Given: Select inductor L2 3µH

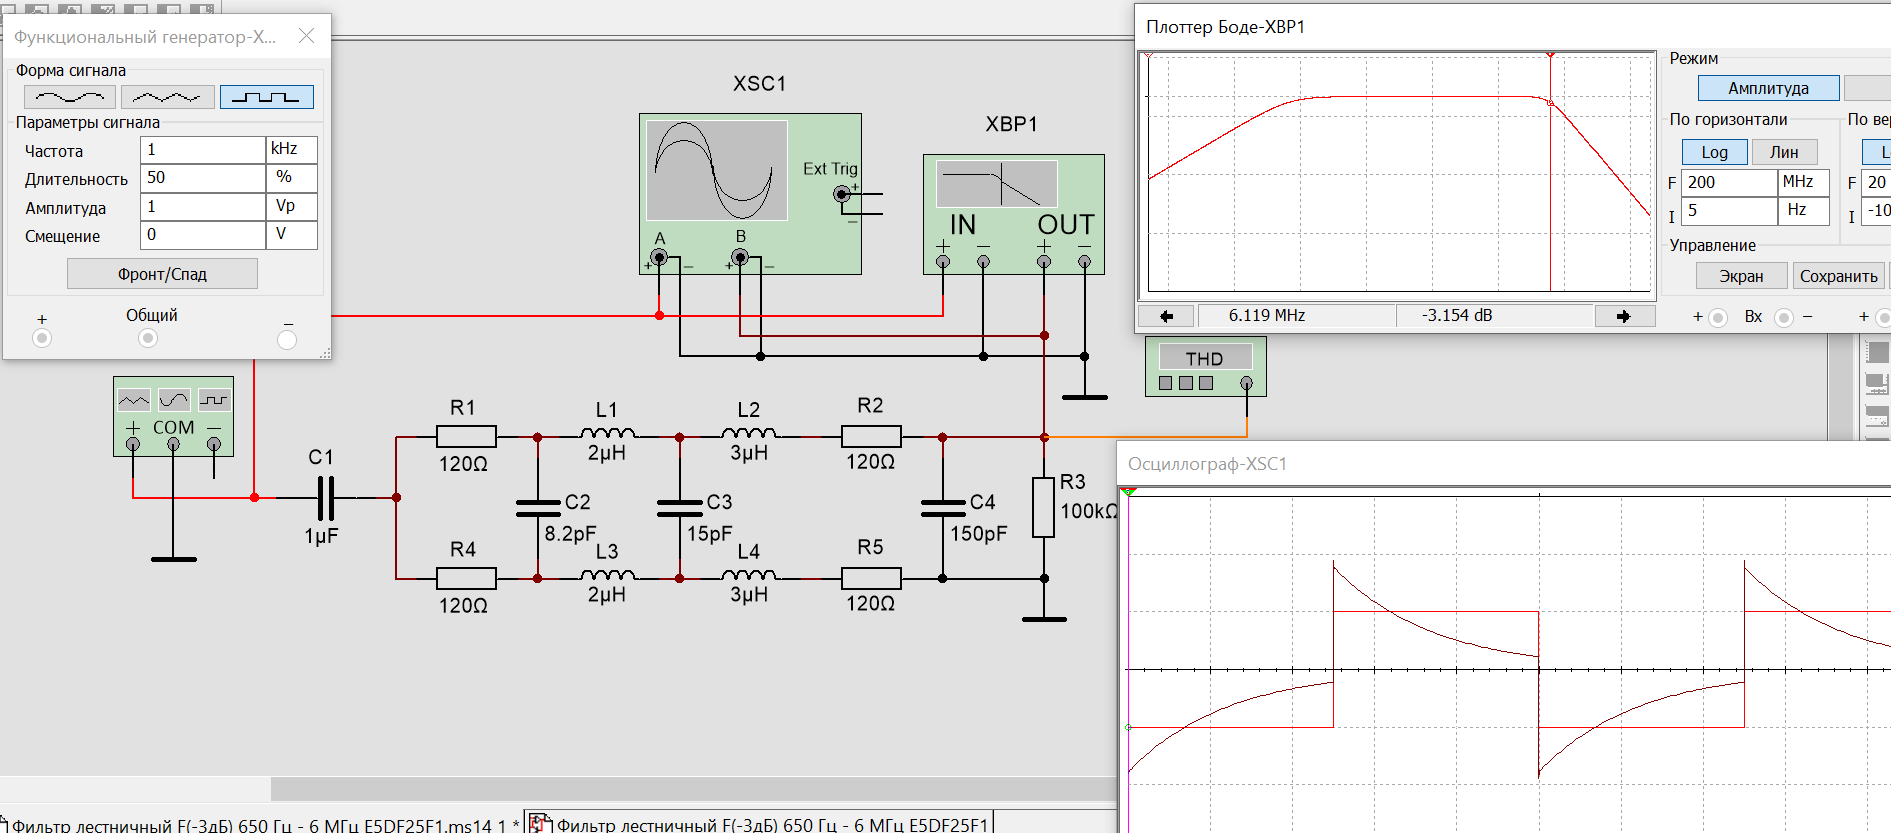Looking at the screenshot, I should [749, 433].
